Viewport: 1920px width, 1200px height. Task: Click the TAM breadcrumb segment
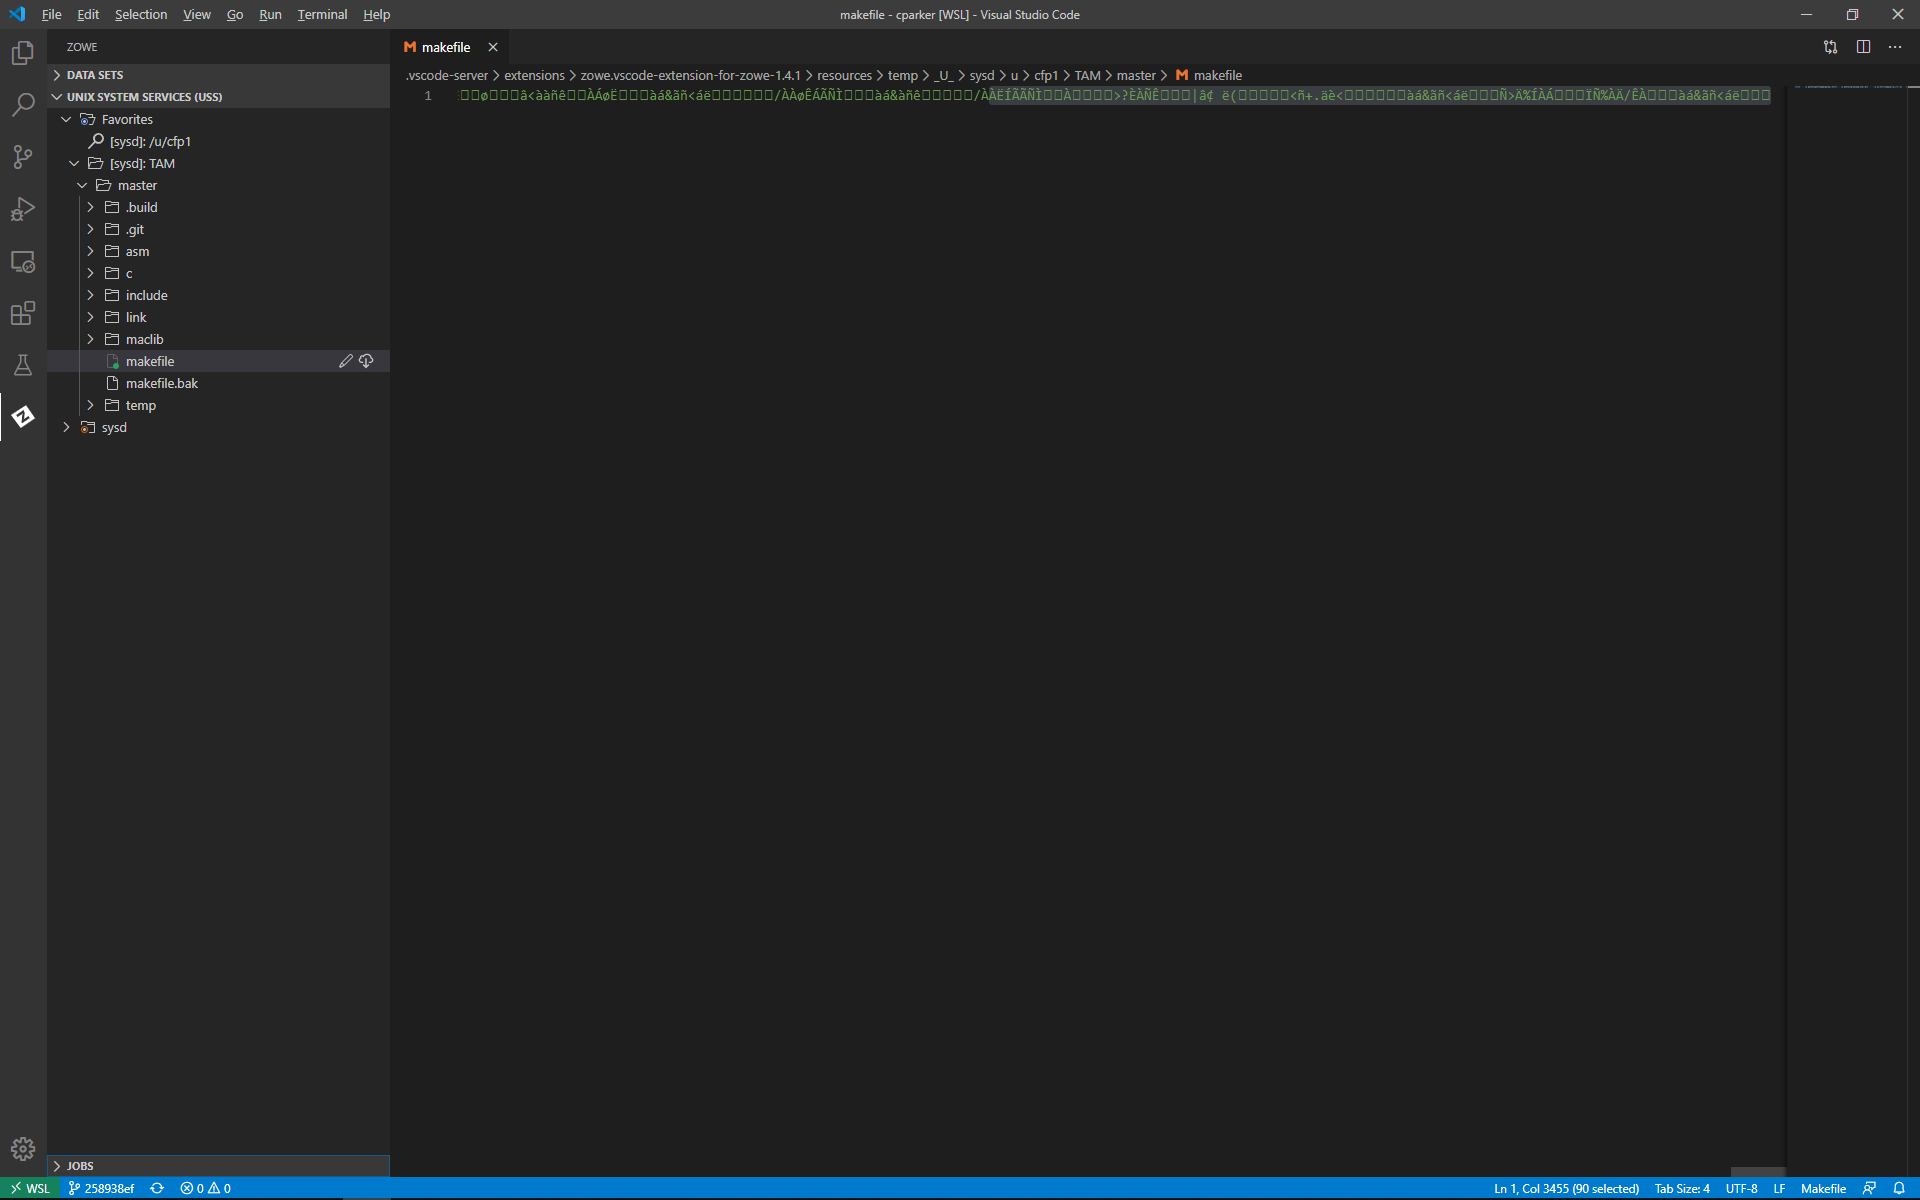1087,75
